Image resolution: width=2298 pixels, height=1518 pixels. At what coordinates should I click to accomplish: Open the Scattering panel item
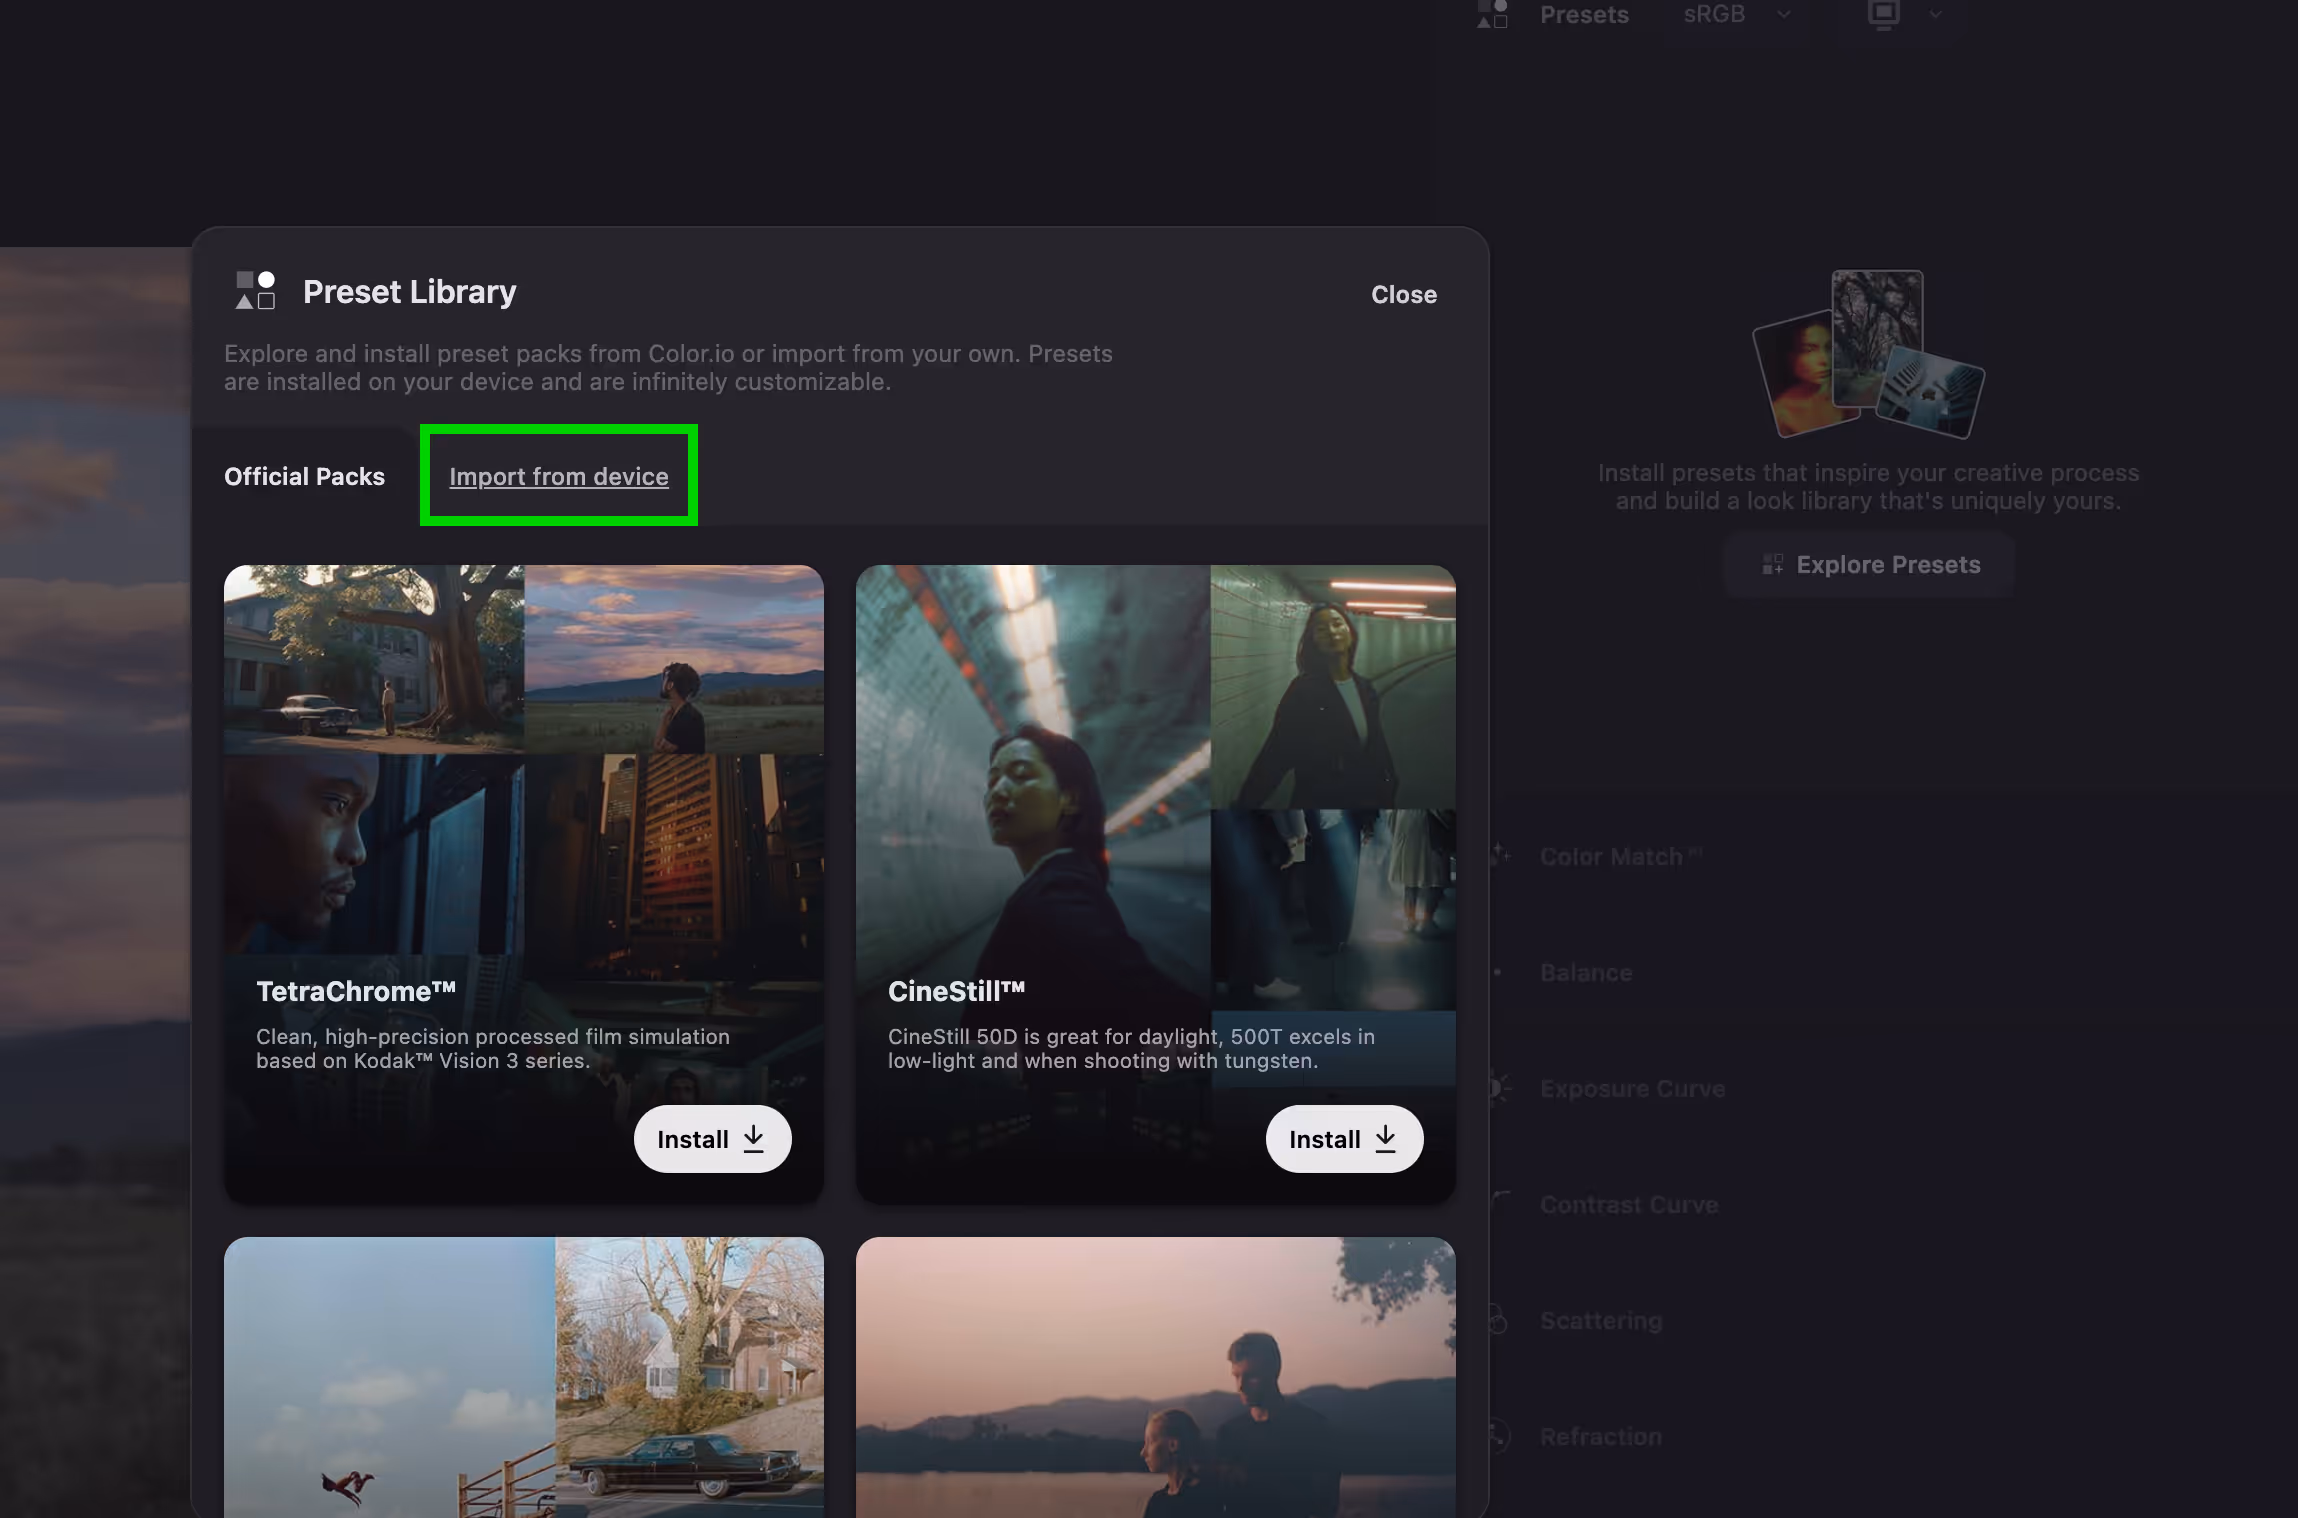coord(1600,1321)
